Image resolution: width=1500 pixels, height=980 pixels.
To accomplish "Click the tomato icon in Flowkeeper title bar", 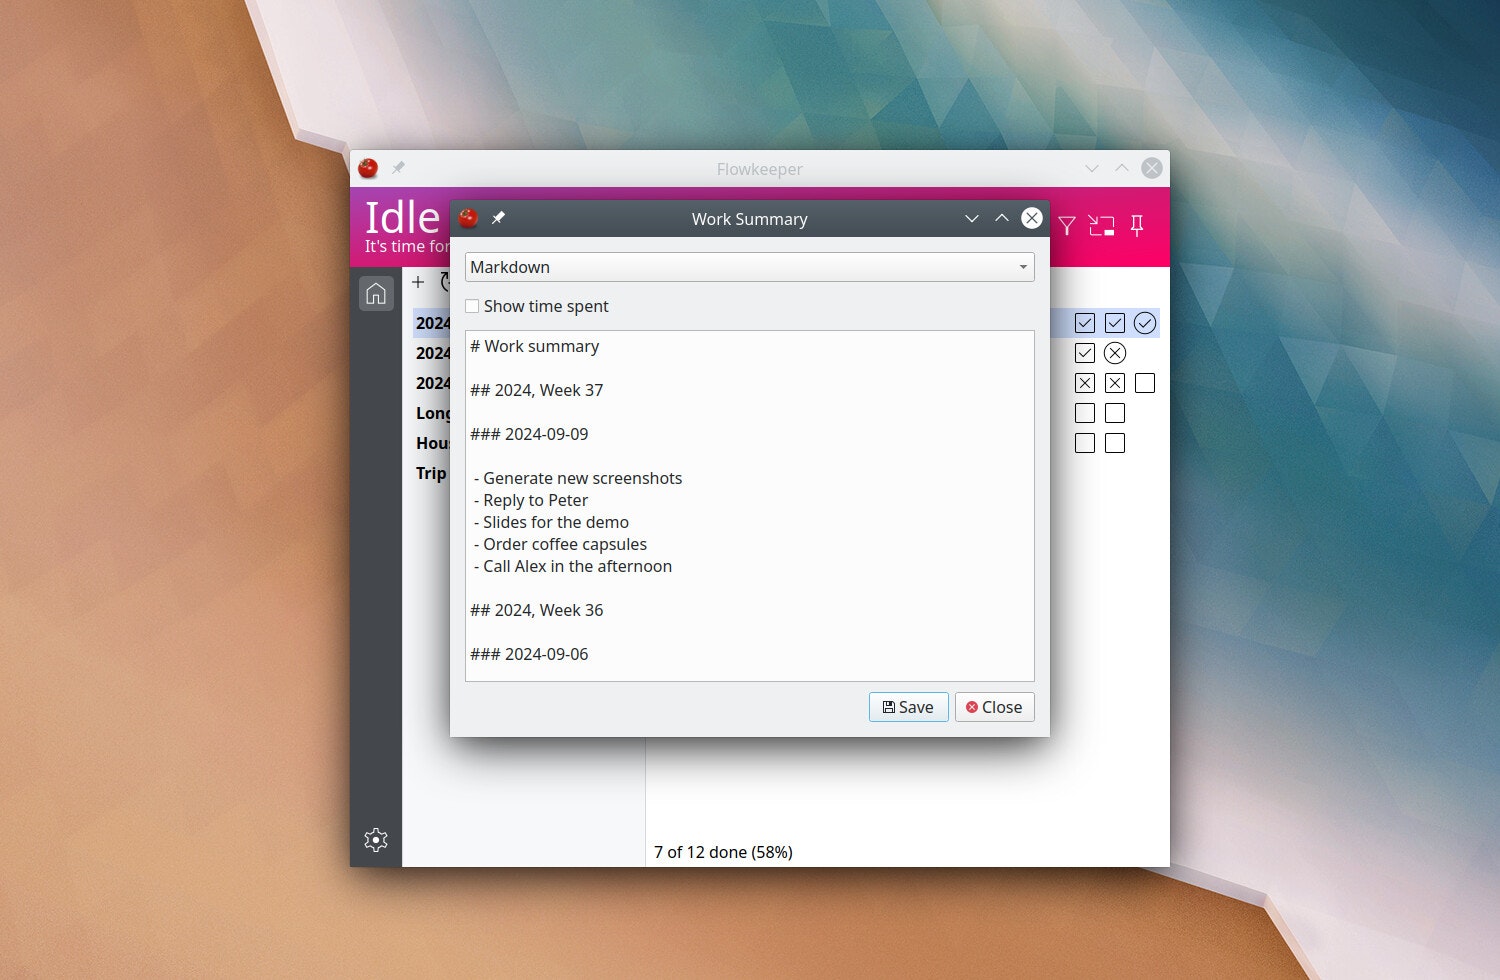I will pos(368,168).
